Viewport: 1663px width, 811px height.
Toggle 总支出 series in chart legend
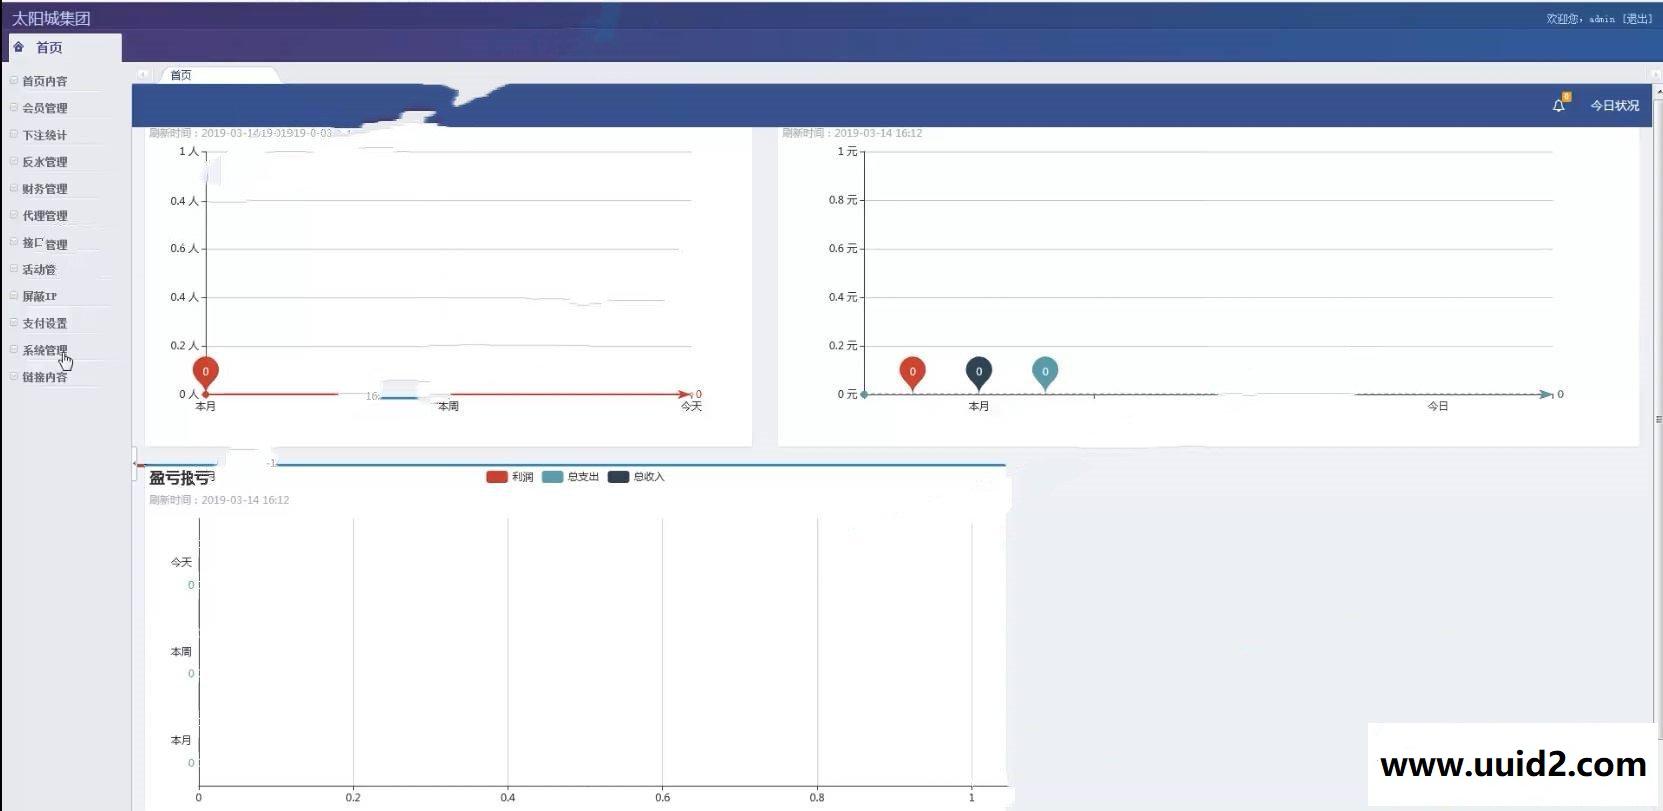pyautogui.click(x=570, y=477)
